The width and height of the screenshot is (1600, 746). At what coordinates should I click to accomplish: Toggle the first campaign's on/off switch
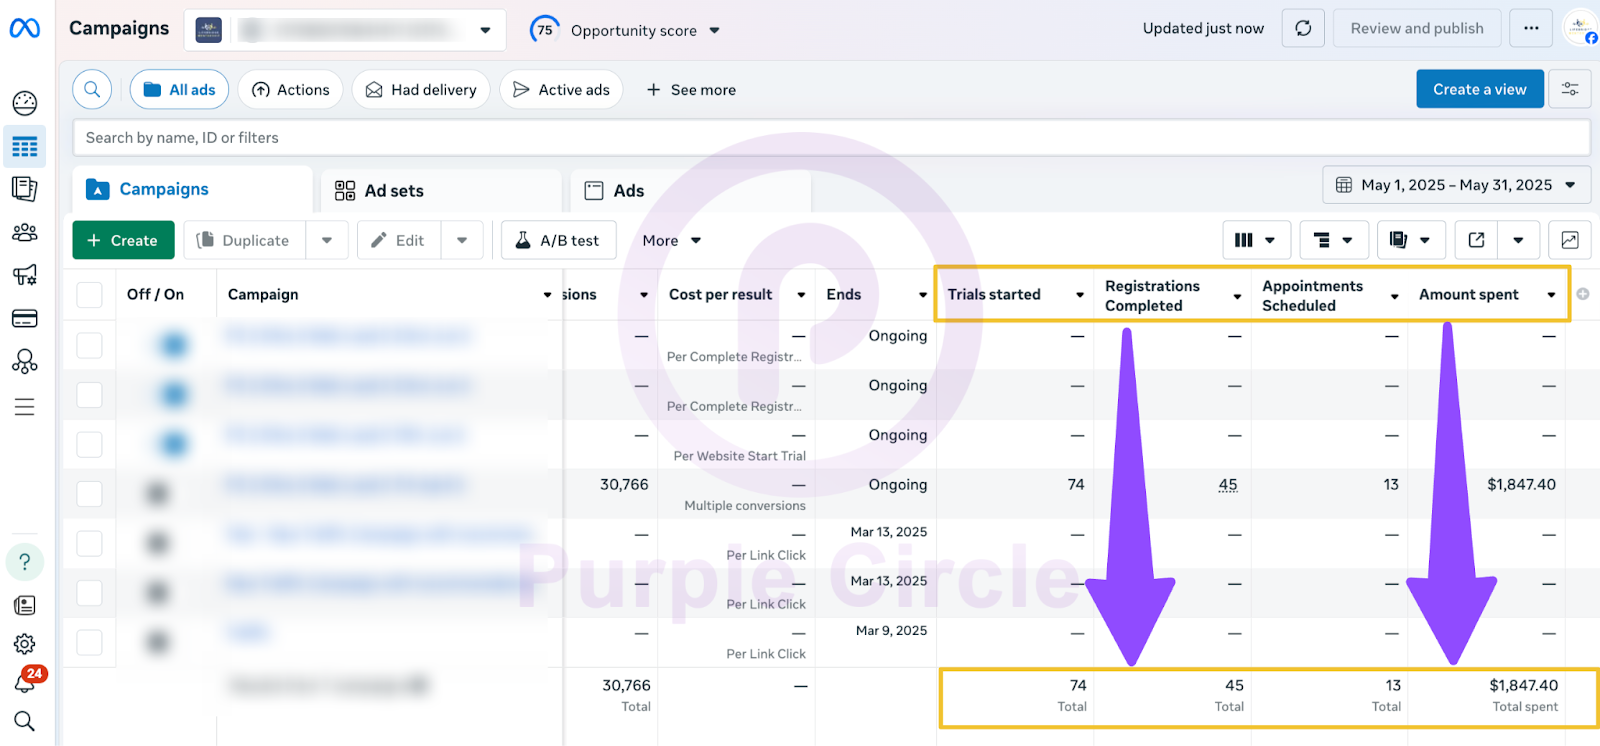pyautogui.click(x=173, y=345)
